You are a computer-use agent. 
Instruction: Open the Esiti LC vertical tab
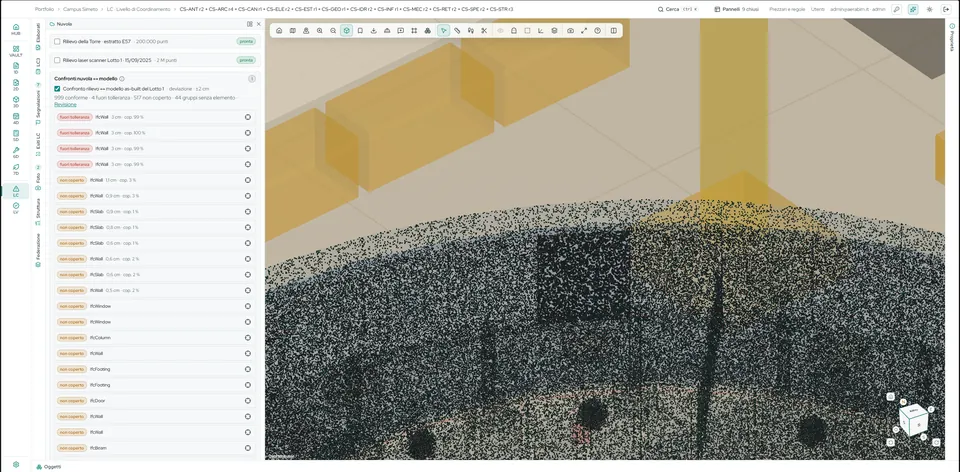coord(39,144)
